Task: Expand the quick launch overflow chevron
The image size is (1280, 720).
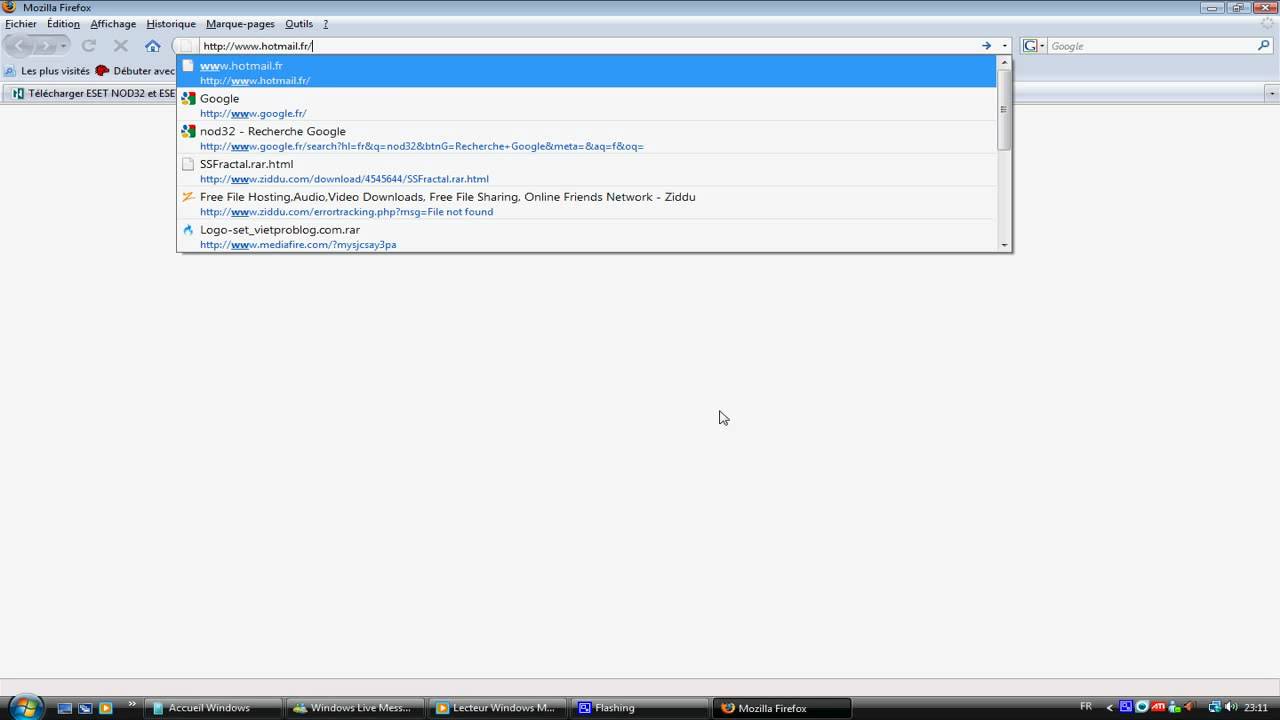Action: click(131, 705)
